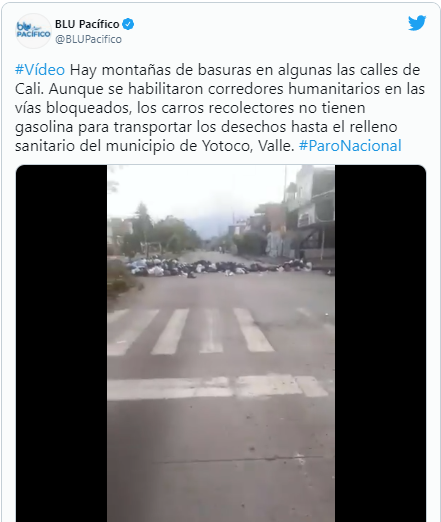Click the left black bar of the video
This screenshot has height=522, width=441.
pos(61,343)
